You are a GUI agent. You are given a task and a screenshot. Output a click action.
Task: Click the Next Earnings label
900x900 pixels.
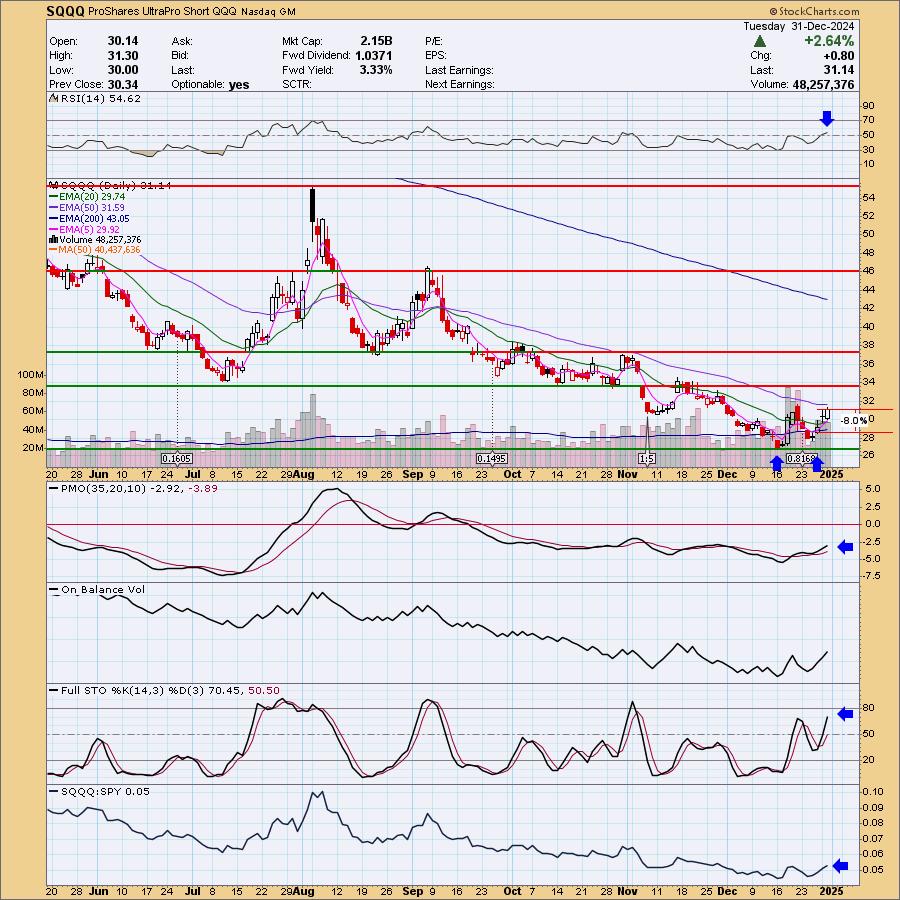pyautogui.click(x=460, y=84)
